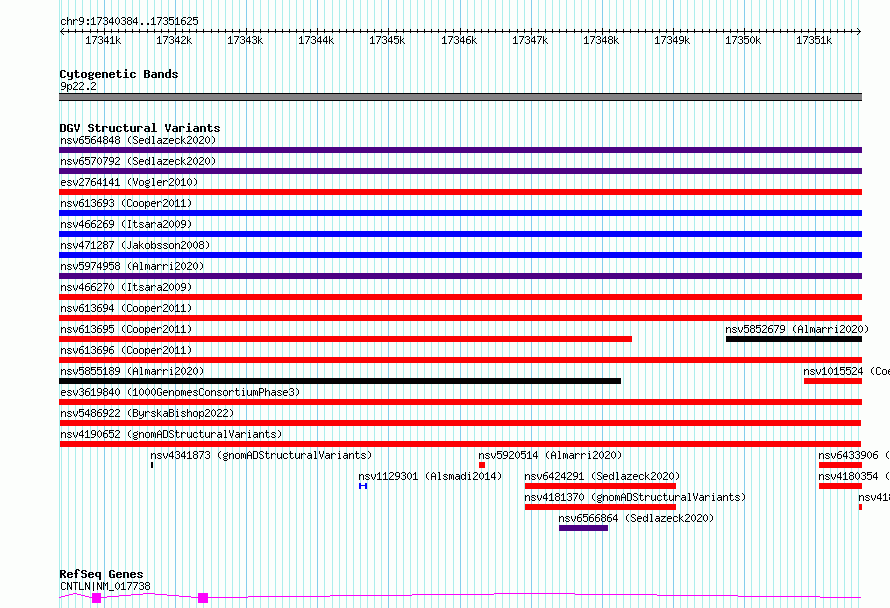Click the shorter red bar for nsv613695
The width and height of the screenshot is (890, 608).
346,339
